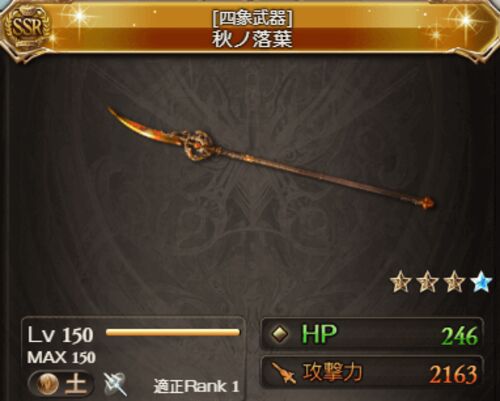The height and width of the screenshot is (401, 500).
Task: Click the SSR rarity badge
Action: 27,28
